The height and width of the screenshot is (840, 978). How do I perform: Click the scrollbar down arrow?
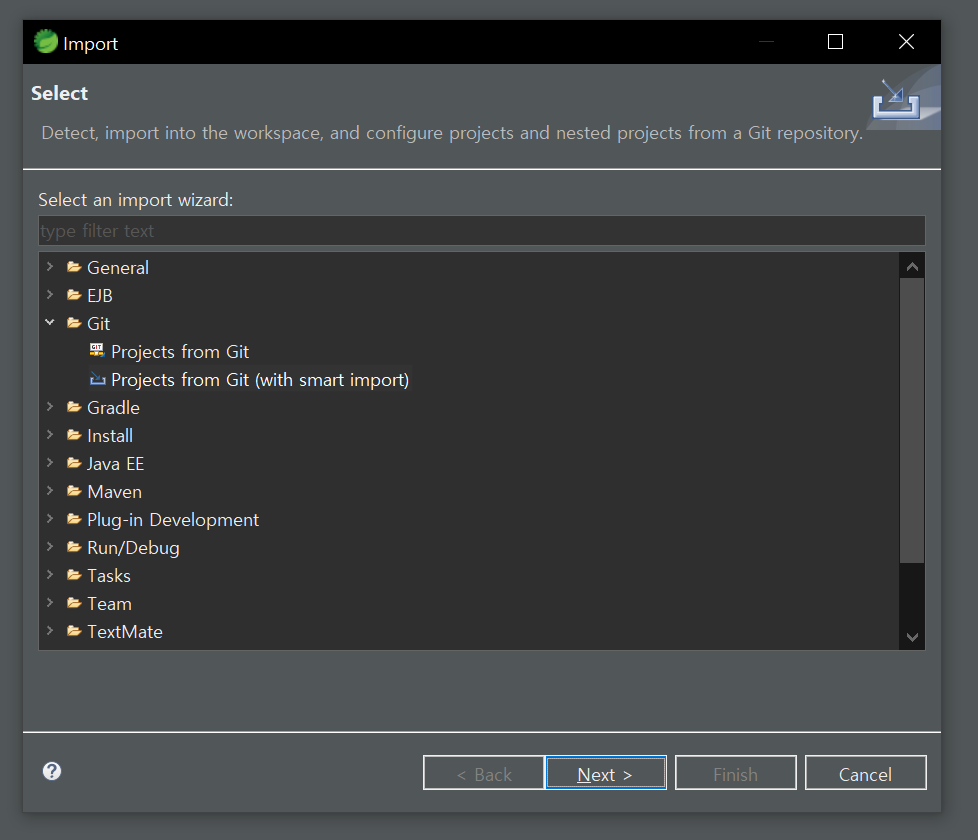coord(912,637)
